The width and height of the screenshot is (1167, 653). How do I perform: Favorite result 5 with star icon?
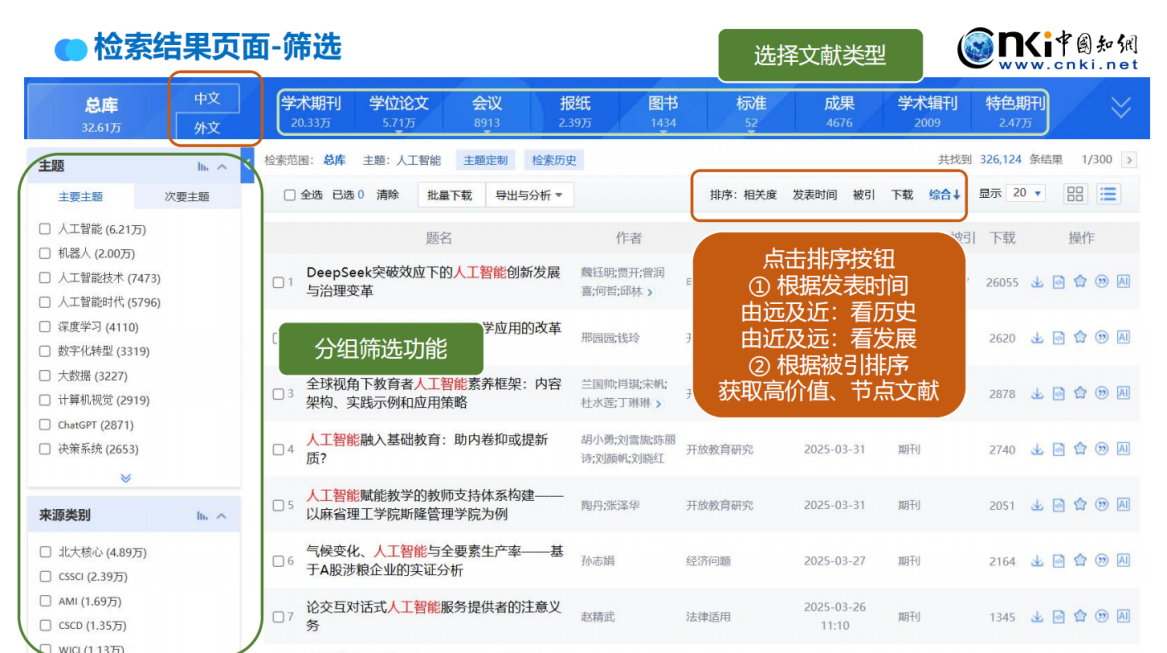point(1080,506)
